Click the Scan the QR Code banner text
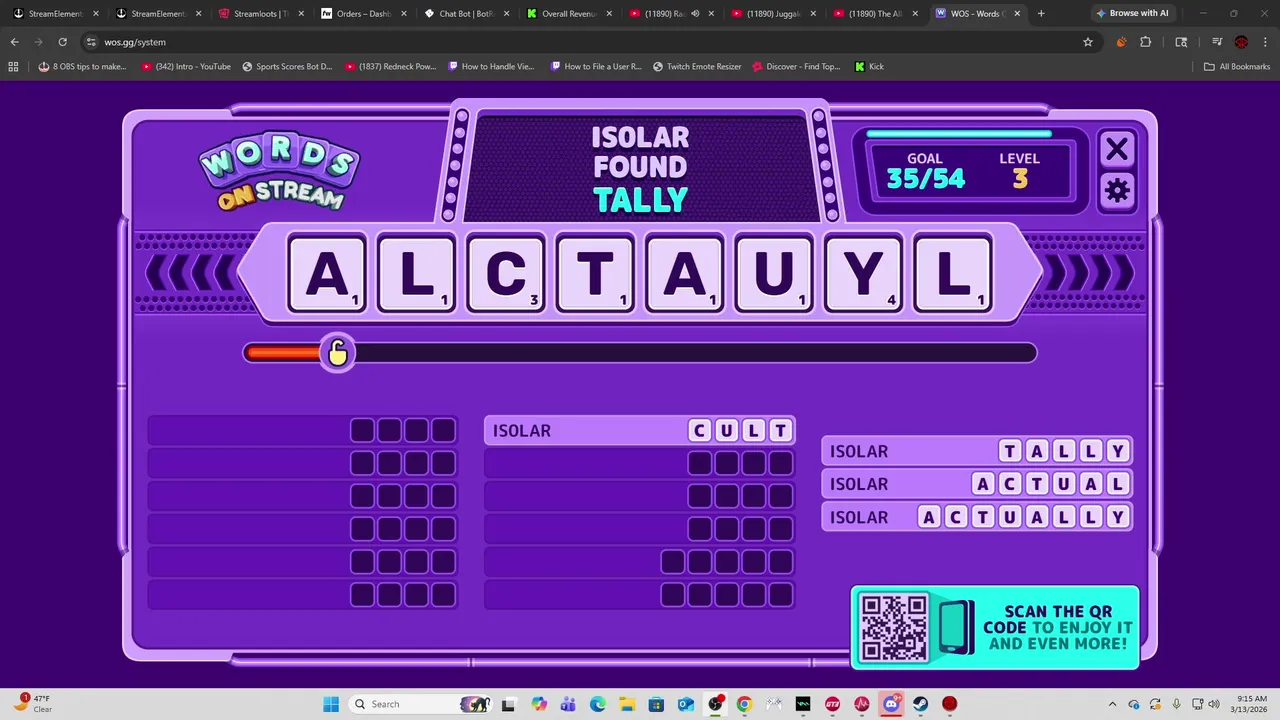This screenshot has height=720, width=1280. [1058, 628]
